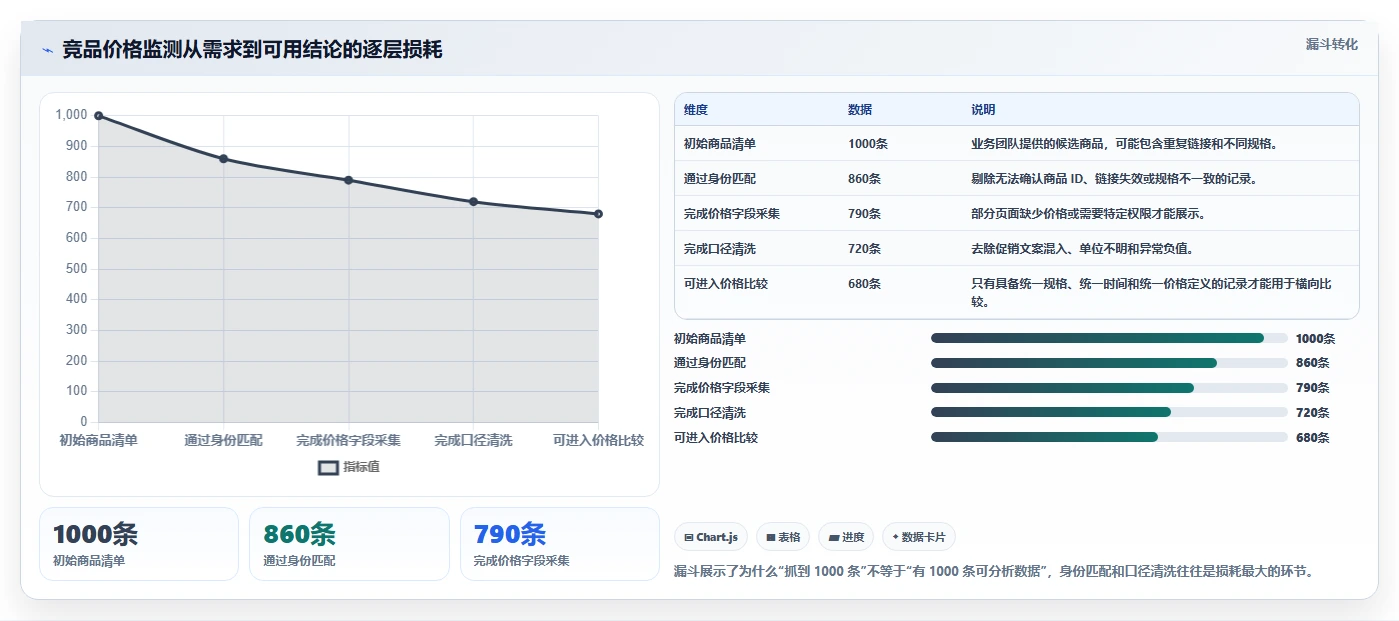Click the 860条 cell in the table
The image size is (1399, 621).
pos(864,179)
